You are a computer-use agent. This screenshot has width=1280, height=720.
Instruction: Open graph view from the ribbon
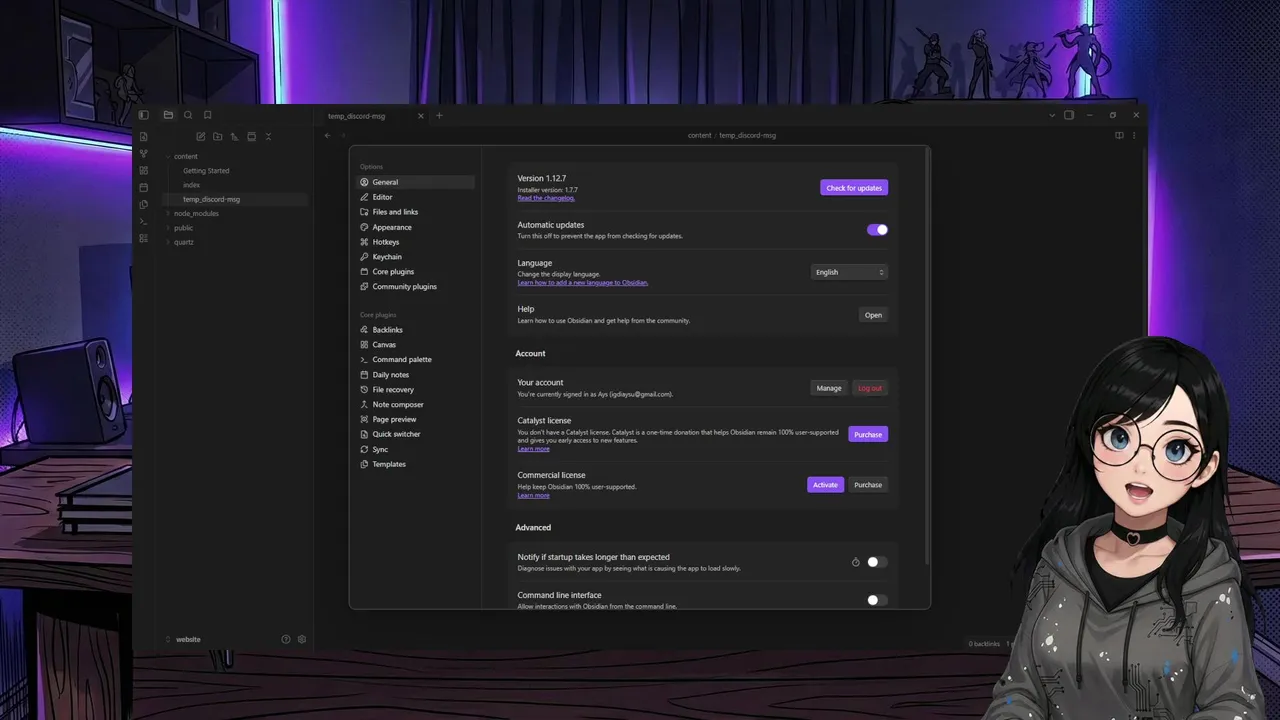pyautogui.click(x=143, y=153)
